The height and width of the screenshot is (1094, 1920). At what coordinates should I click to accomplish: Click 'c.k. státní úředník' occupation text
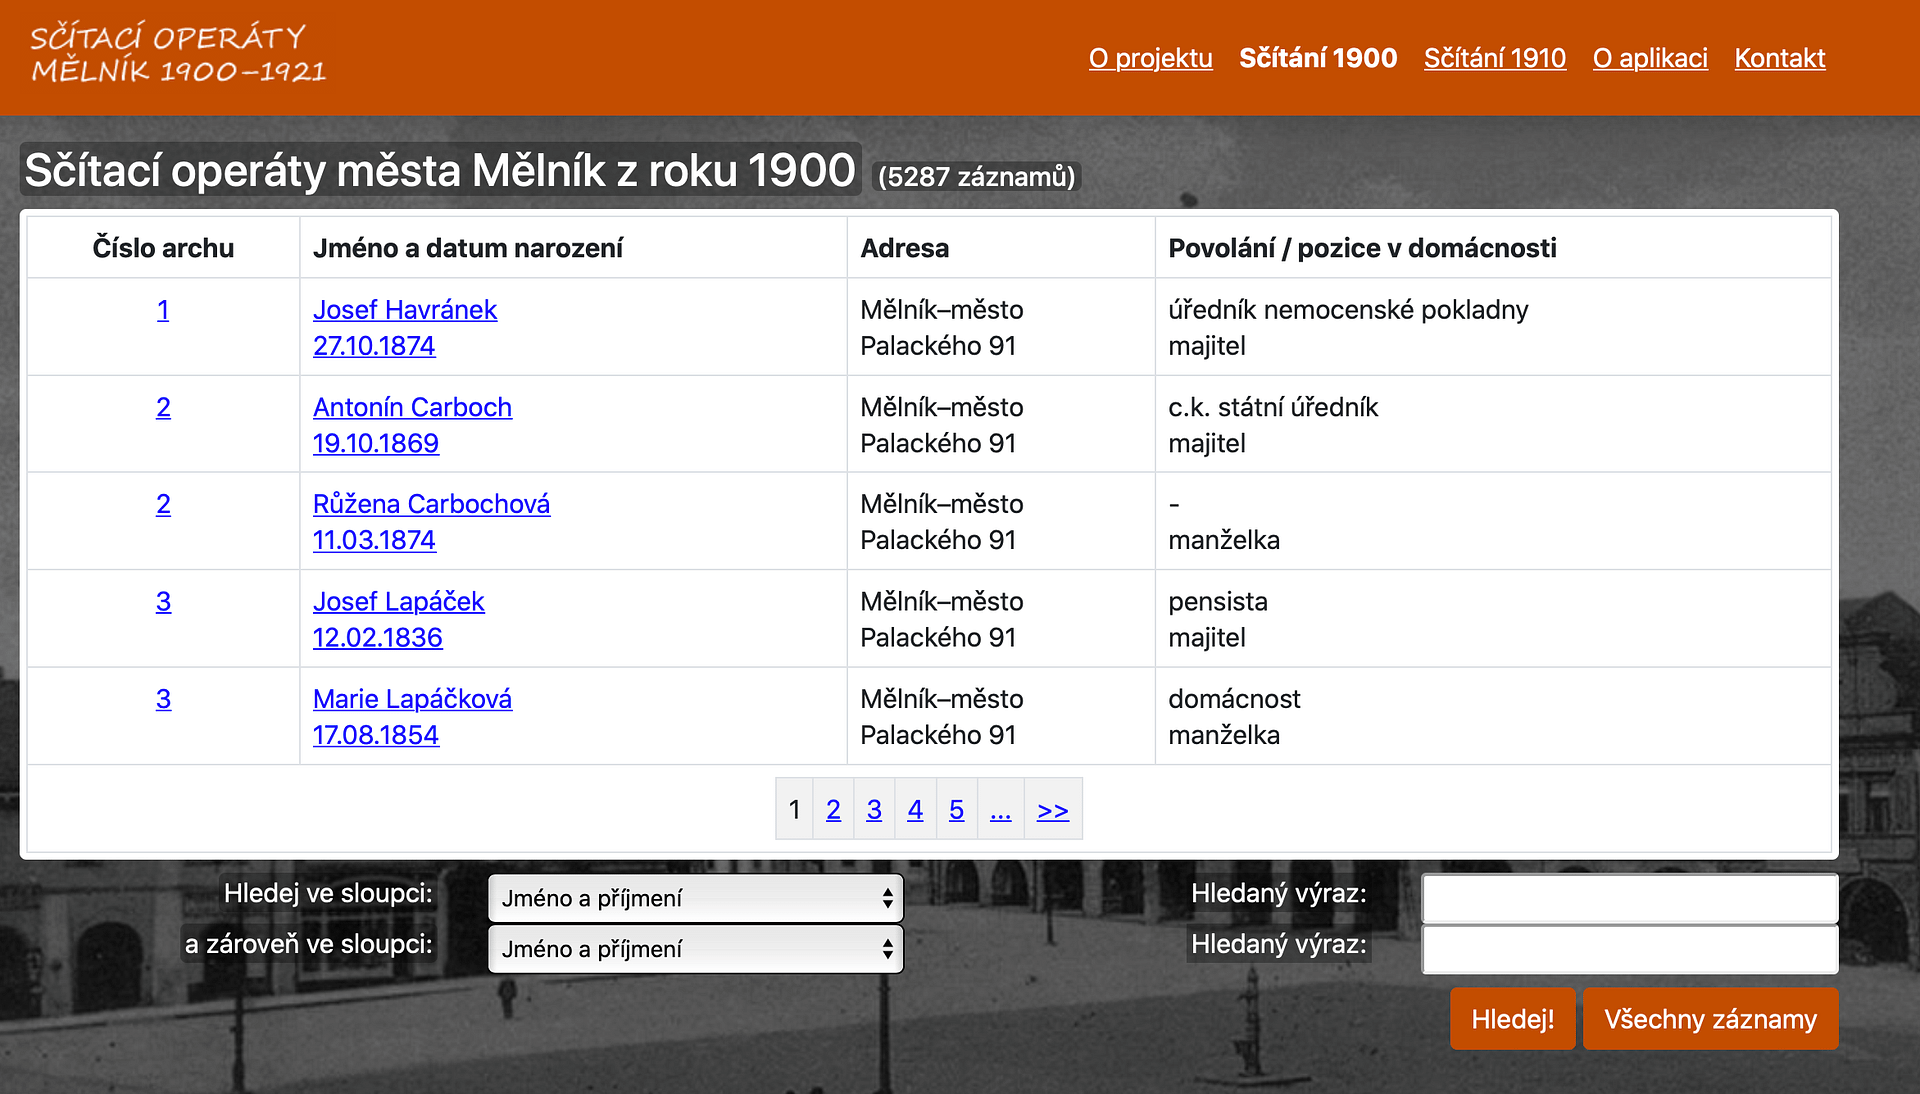tap(1273, 407)
